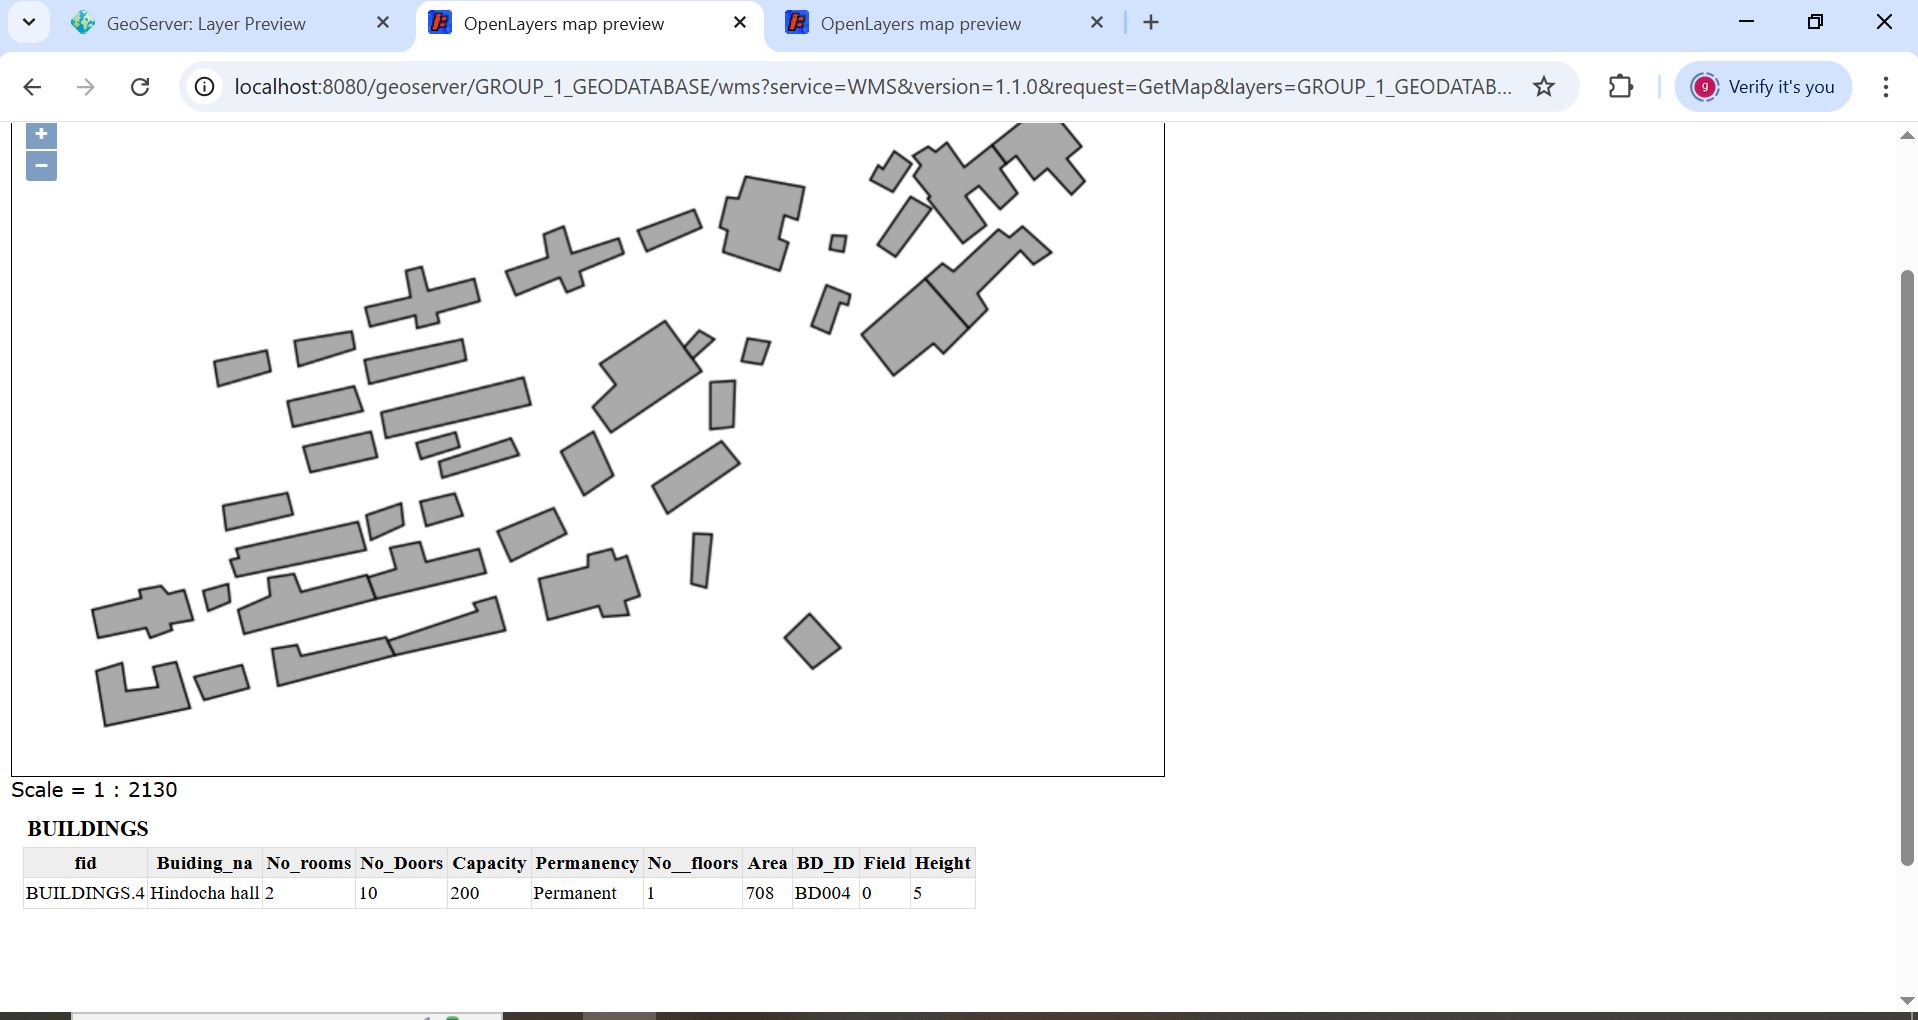Viewport: 1918px width, 1020px height.
Task: Open the tab search dropdown
Action: pos(29,22)
